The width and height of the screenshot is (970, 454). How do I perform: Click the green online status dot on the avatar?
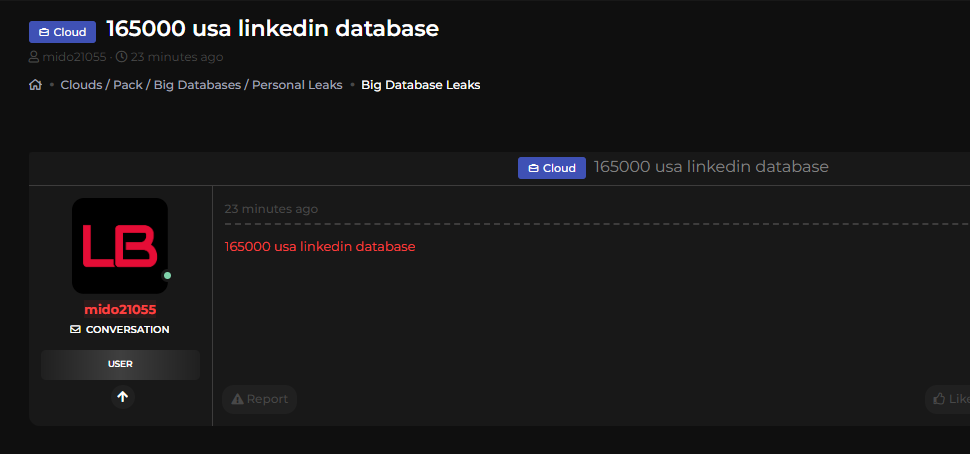point(167,275)
